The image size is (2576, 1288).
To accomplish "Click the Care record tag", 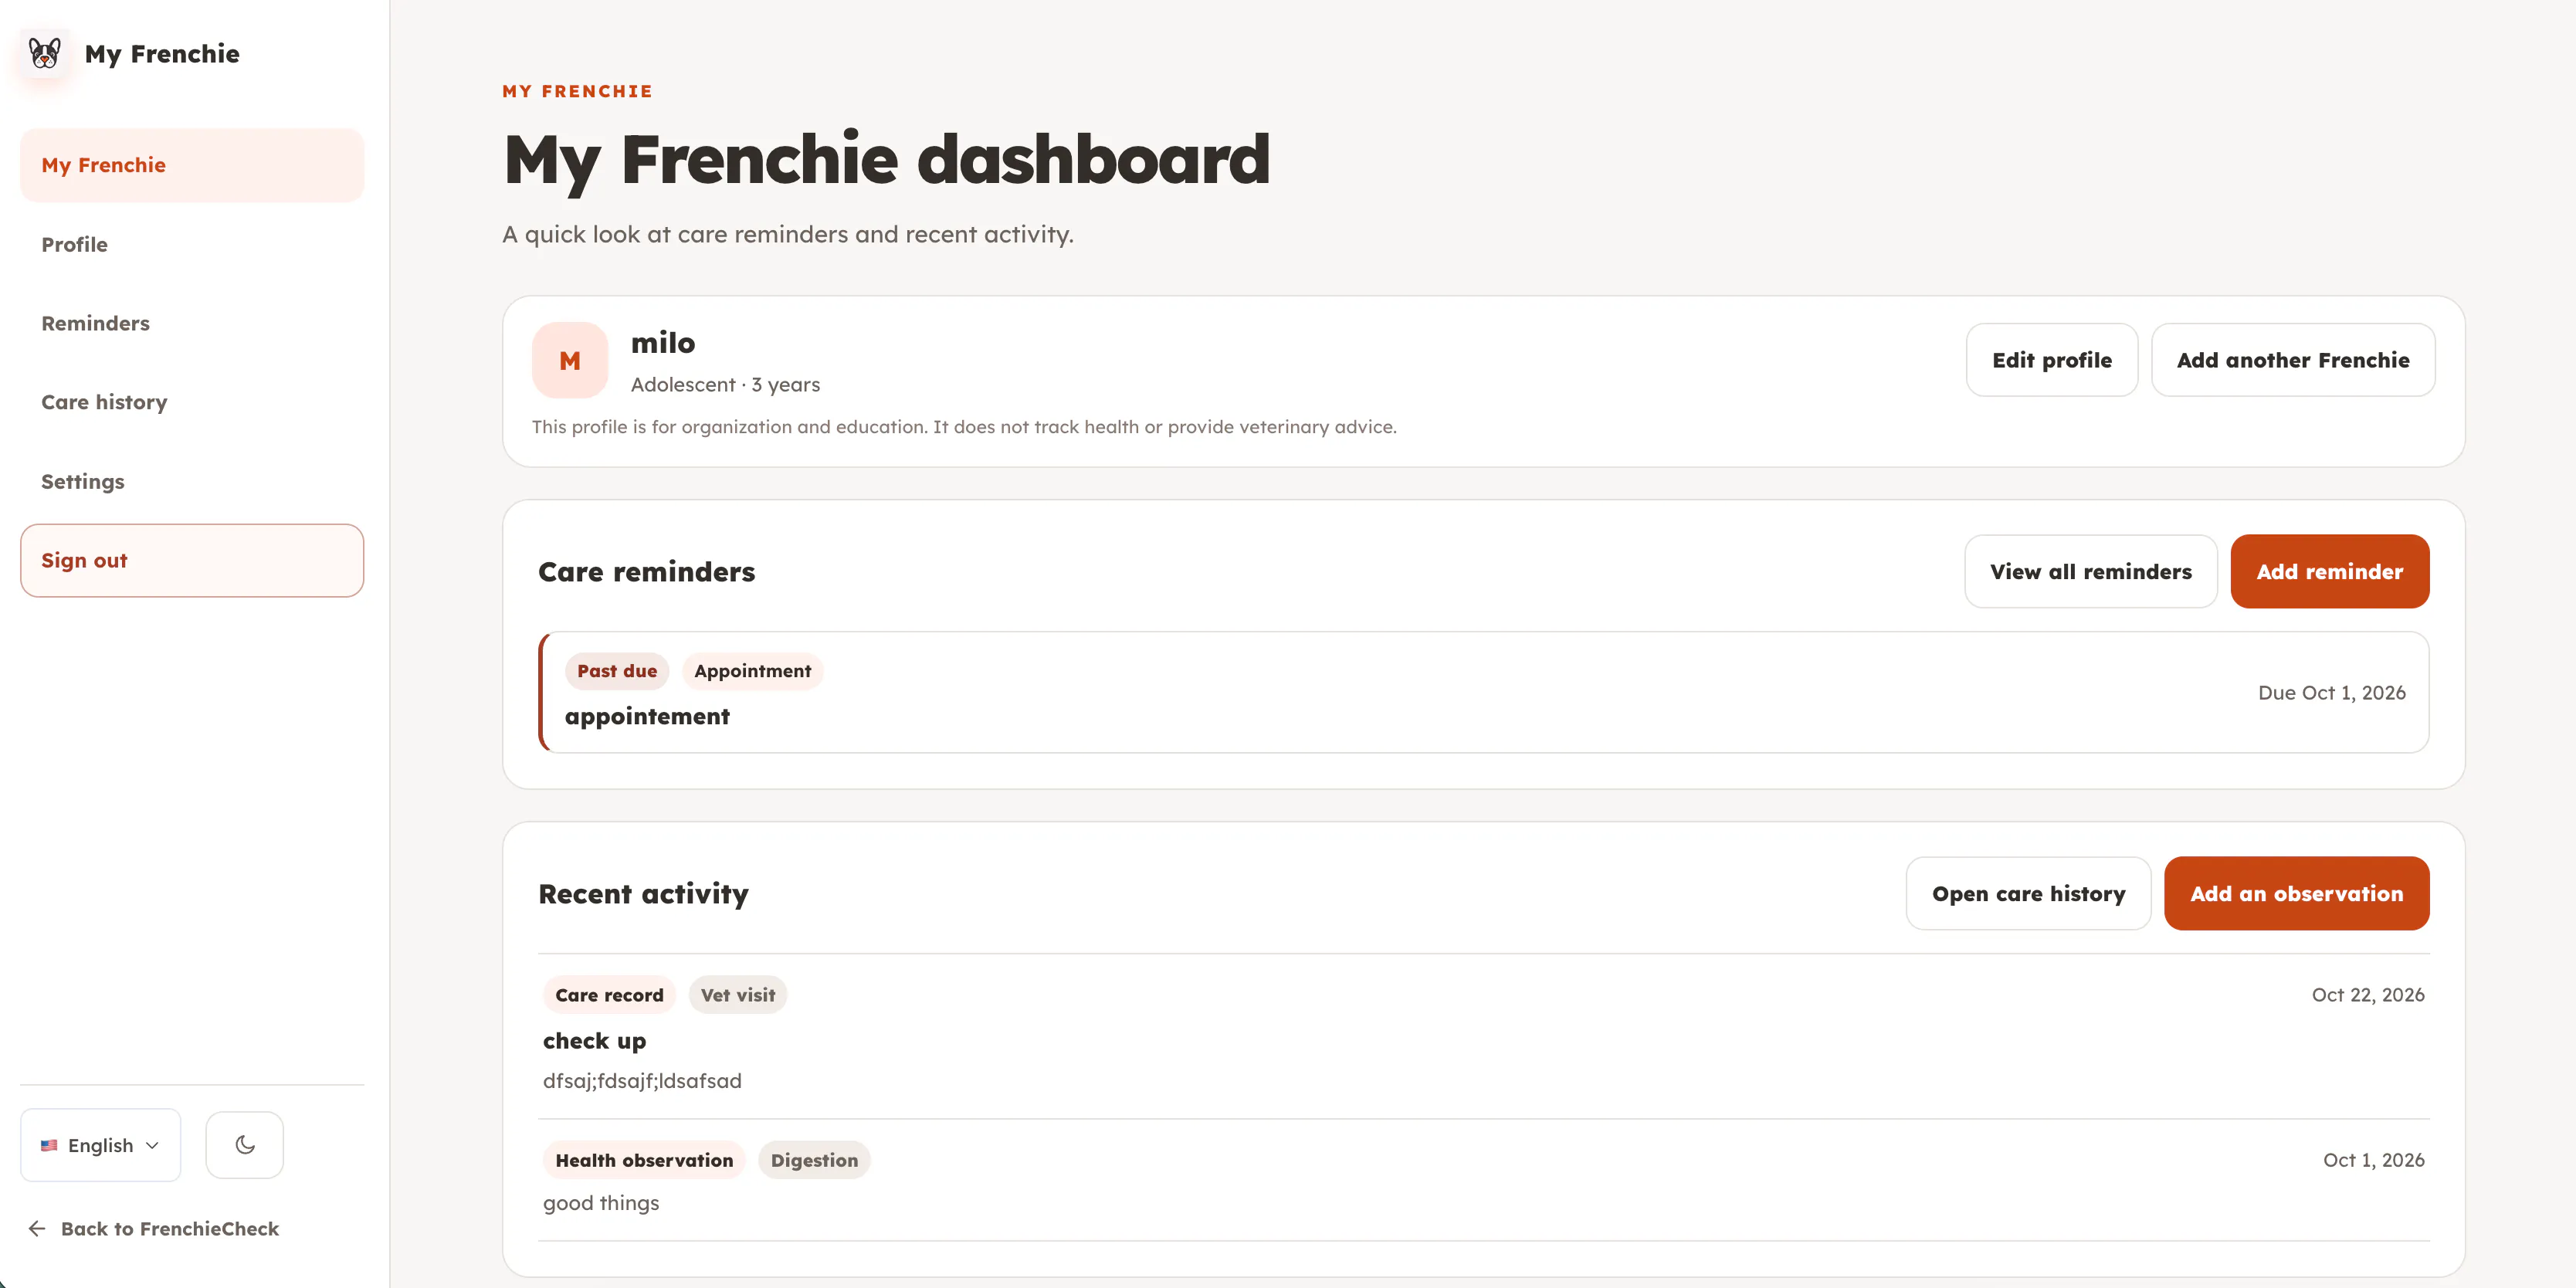I will [x=609, y=996].
